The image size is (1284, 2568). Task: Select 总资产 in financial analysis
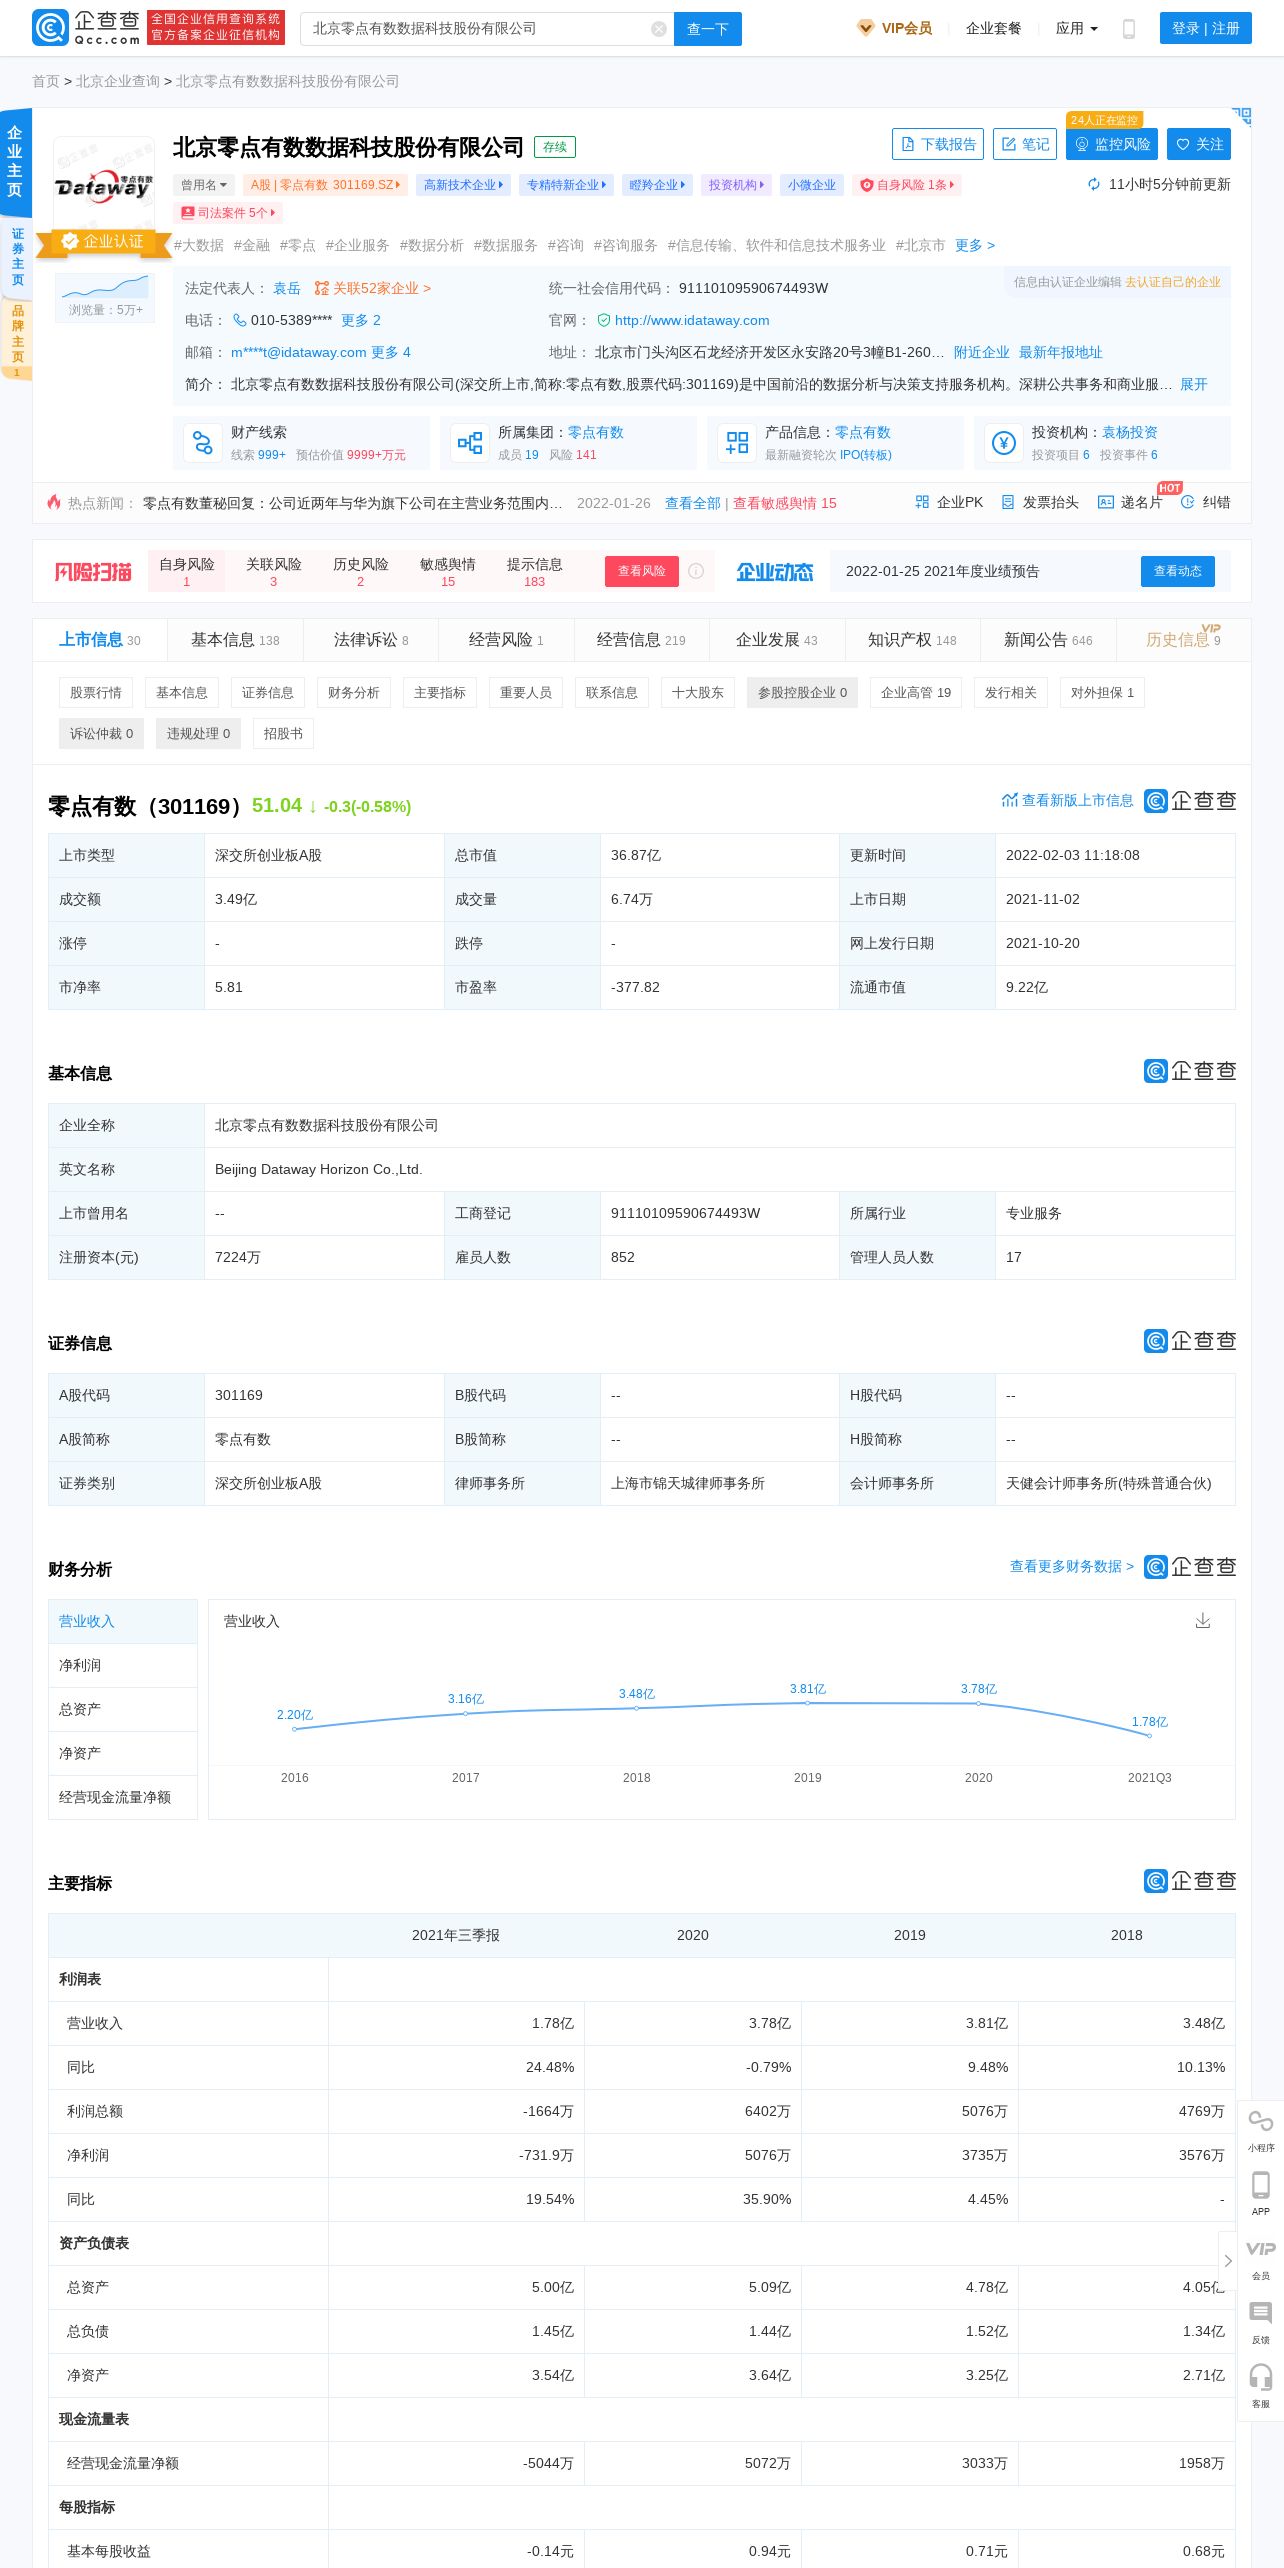(123, 1709)
